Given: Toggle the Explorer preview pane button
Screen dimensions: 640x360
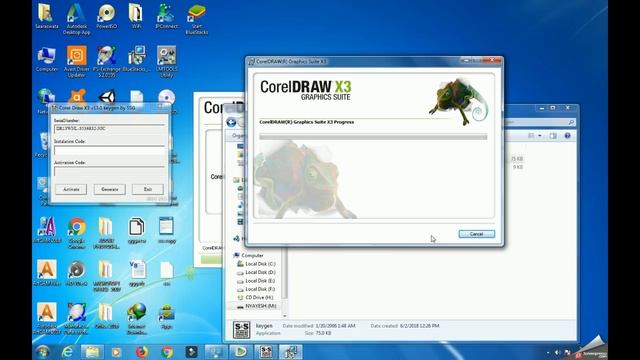Looking at the screenshot, I should (x=553, y=136).
